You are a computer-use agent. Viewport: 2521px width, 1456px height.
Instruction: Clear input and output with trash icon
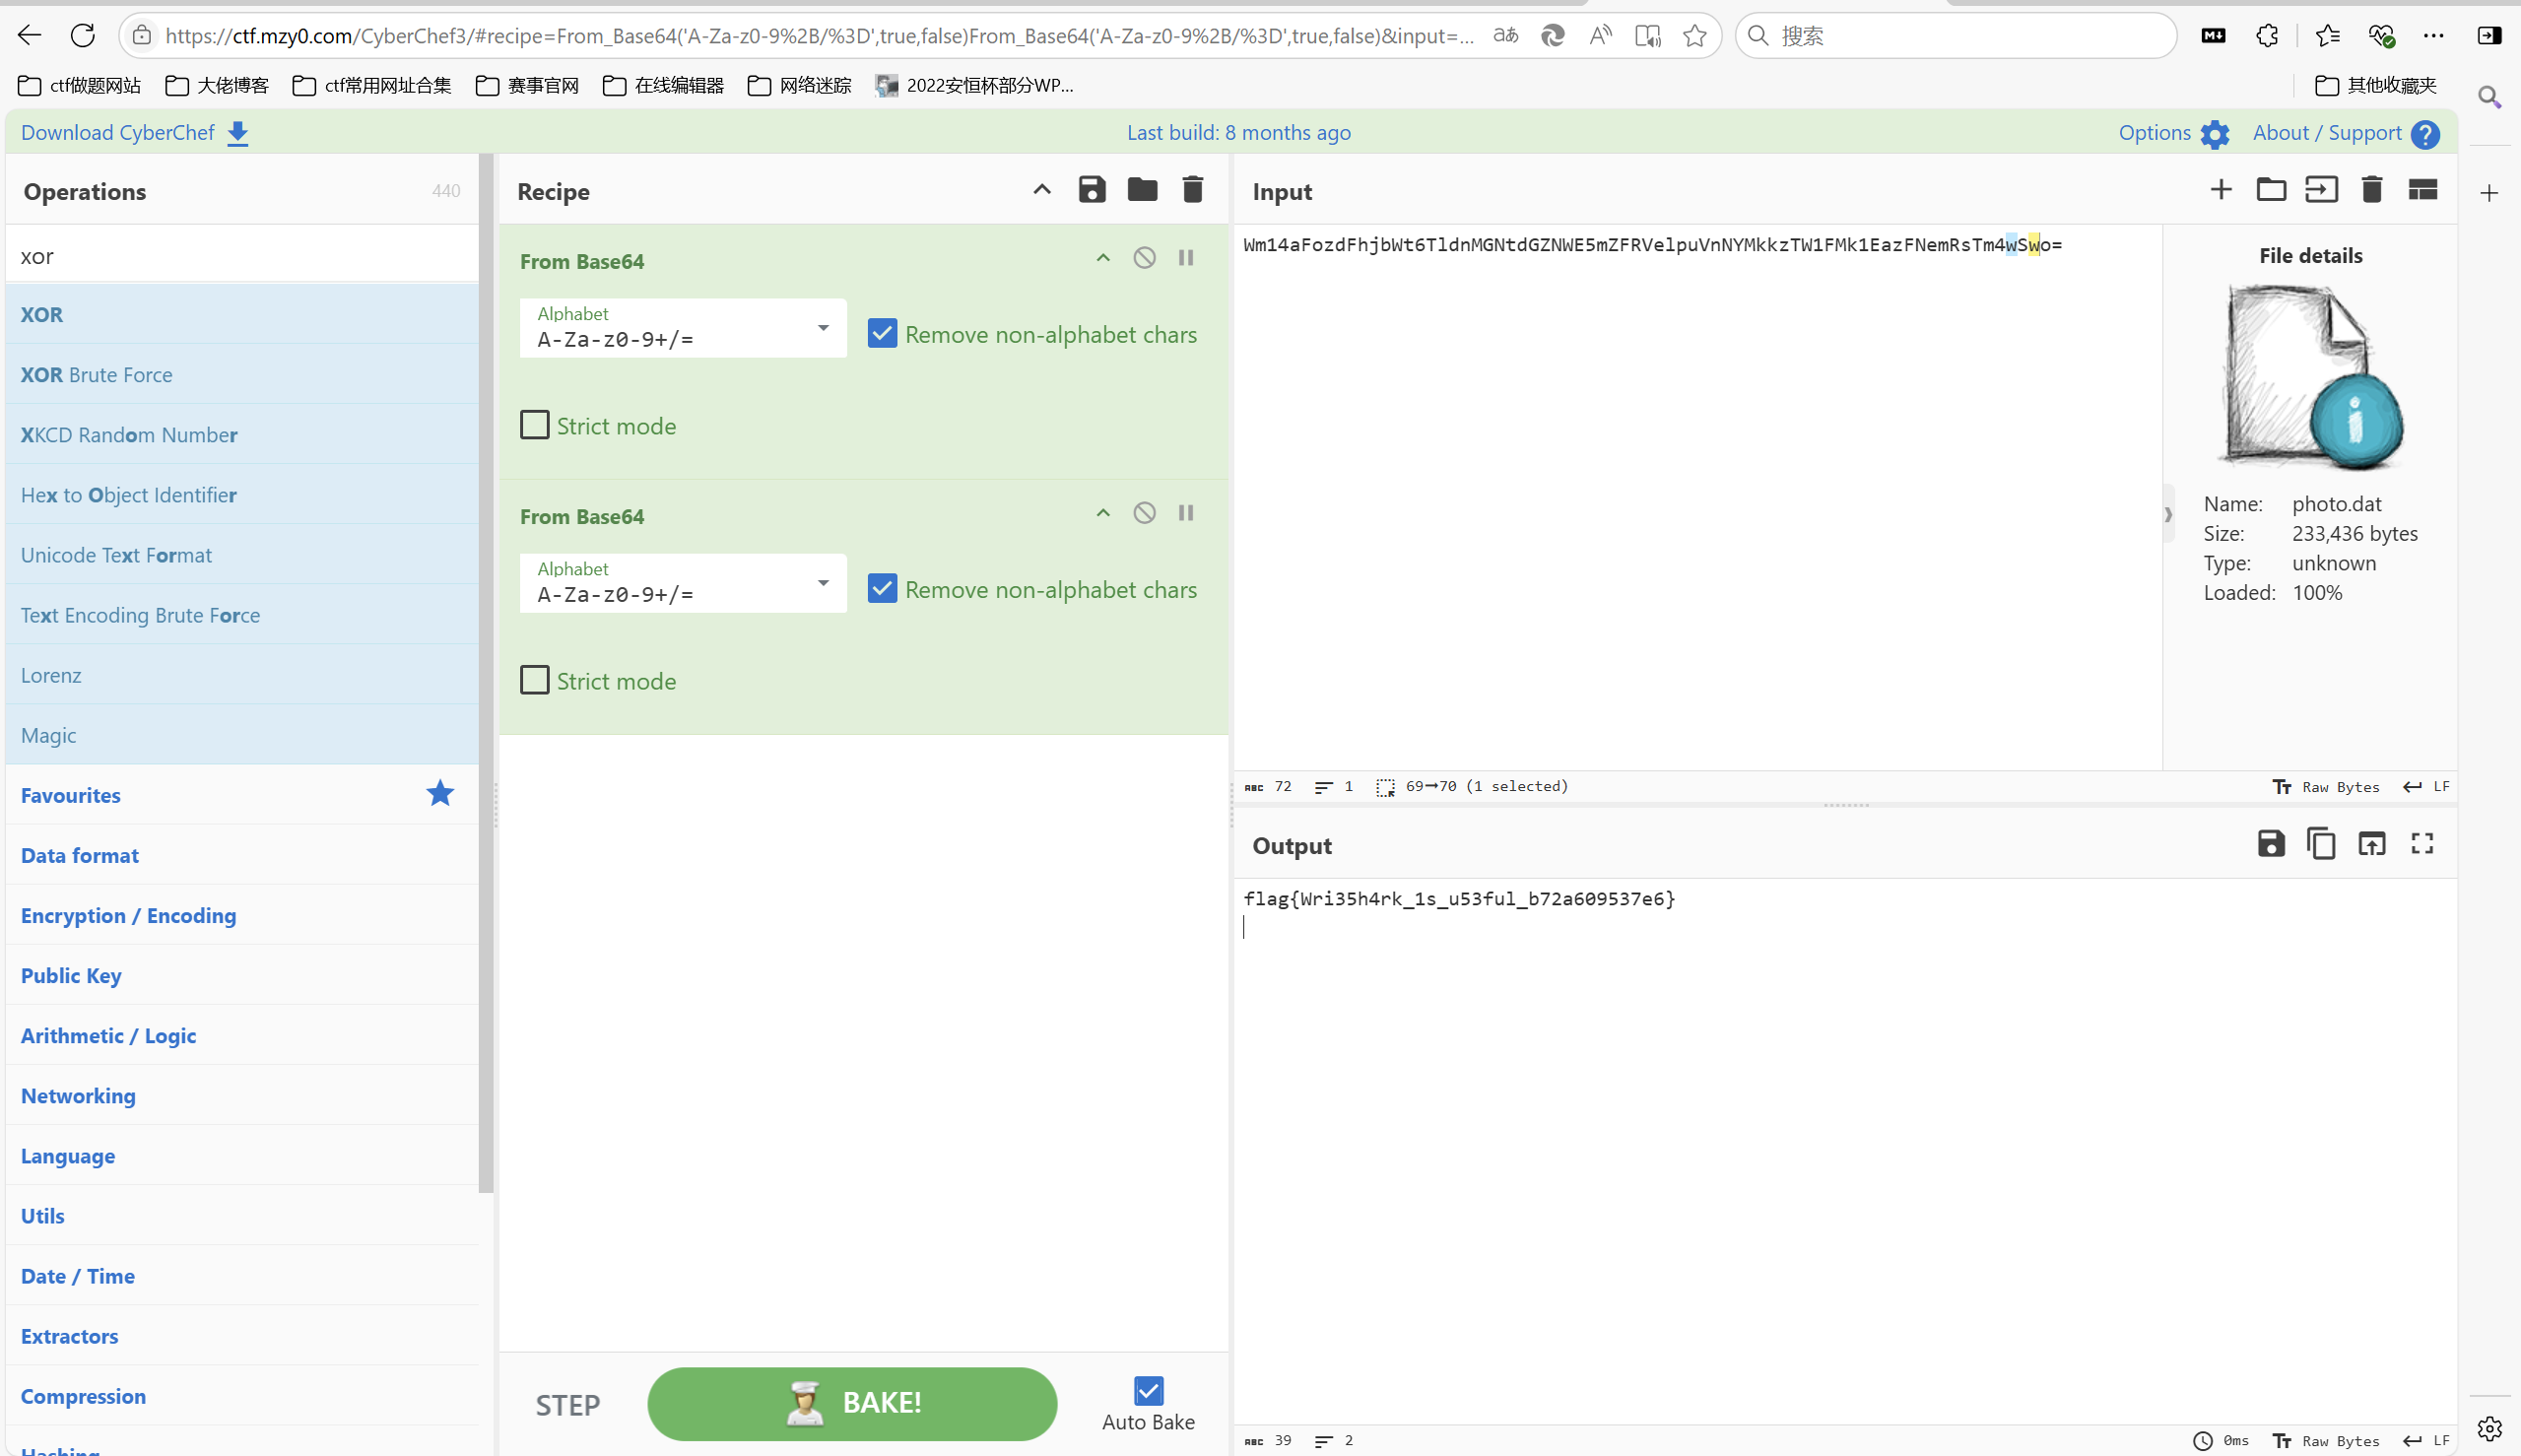[x=2372, y=189]
